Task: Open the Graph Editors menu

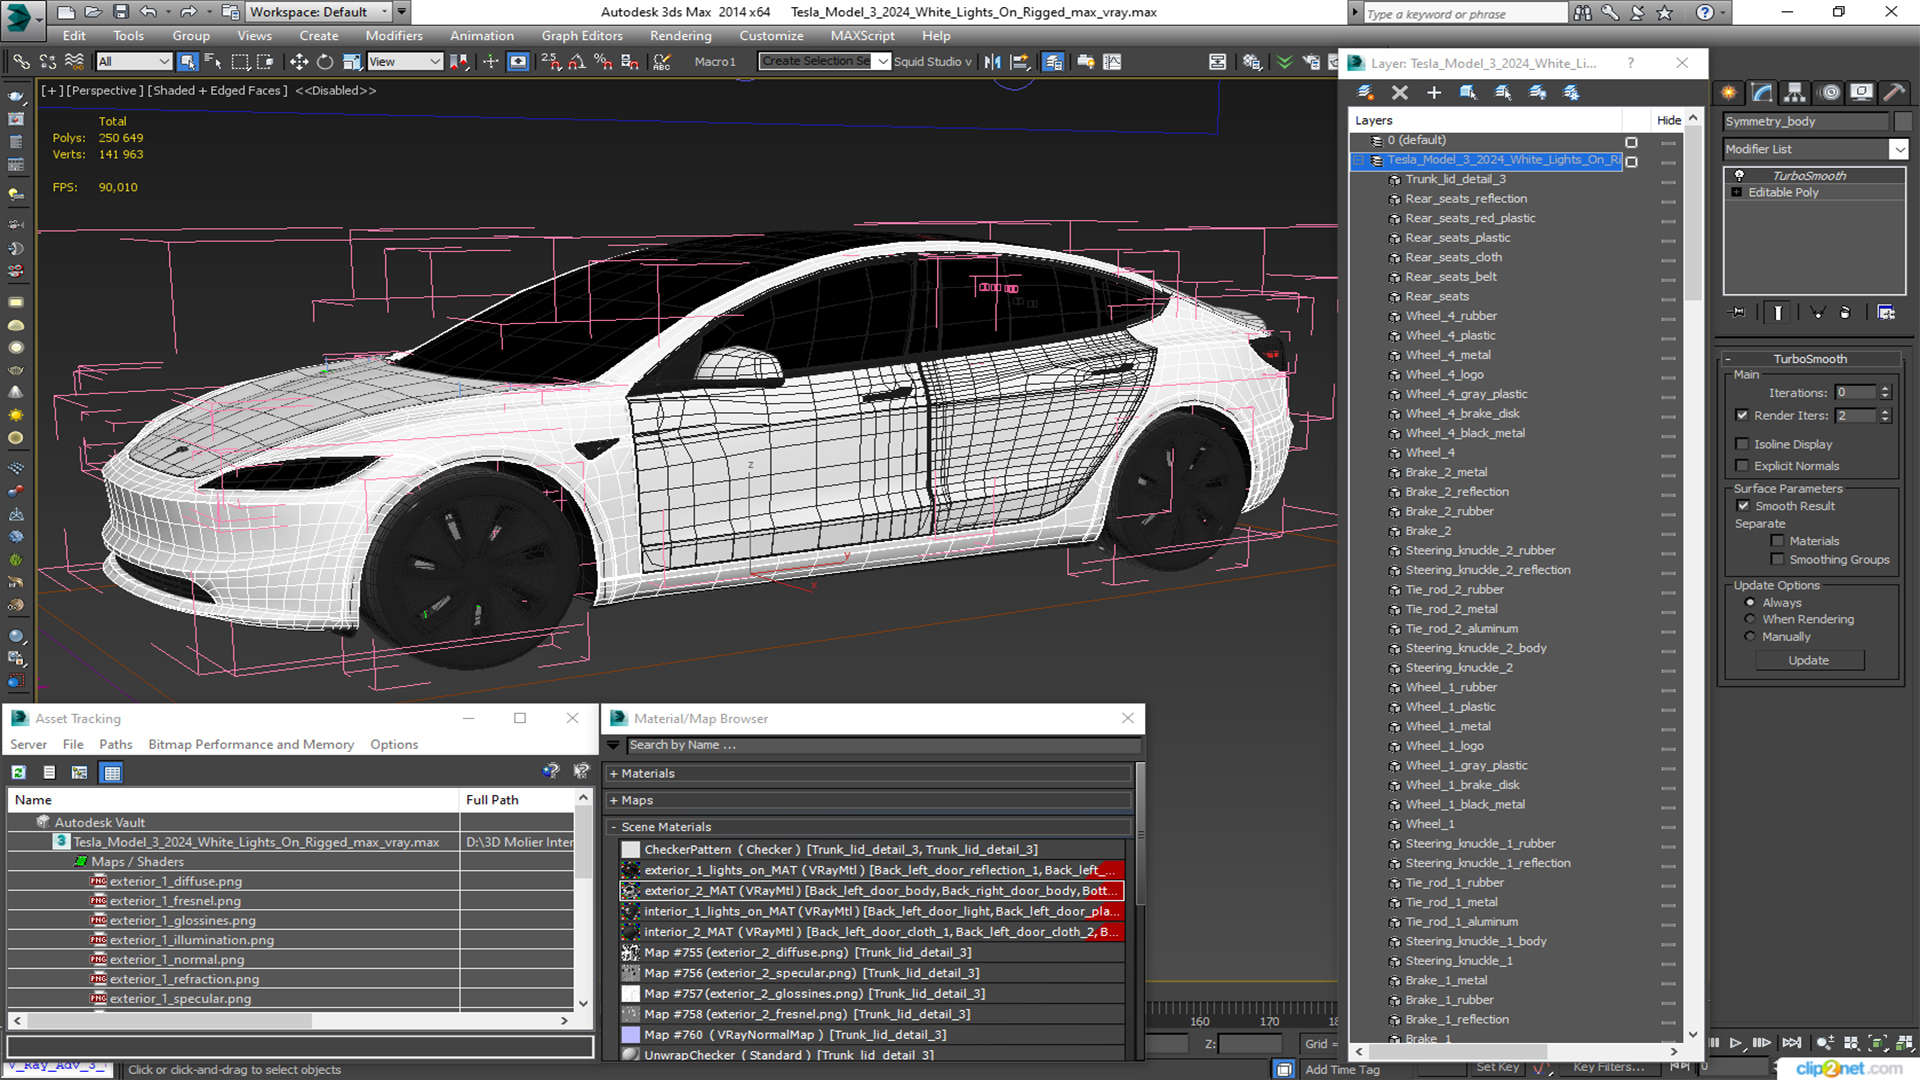Action: pyautogui.click(x=582, y=36)
